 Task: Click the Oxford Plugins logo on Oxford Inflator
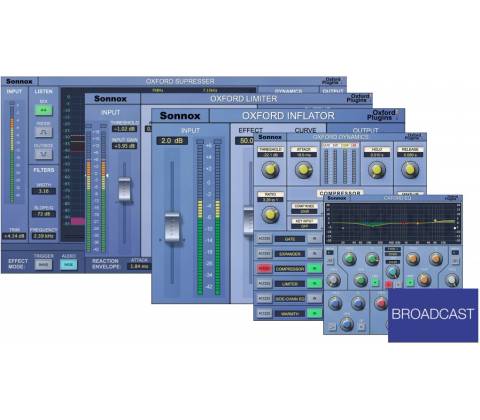point(381,115)
